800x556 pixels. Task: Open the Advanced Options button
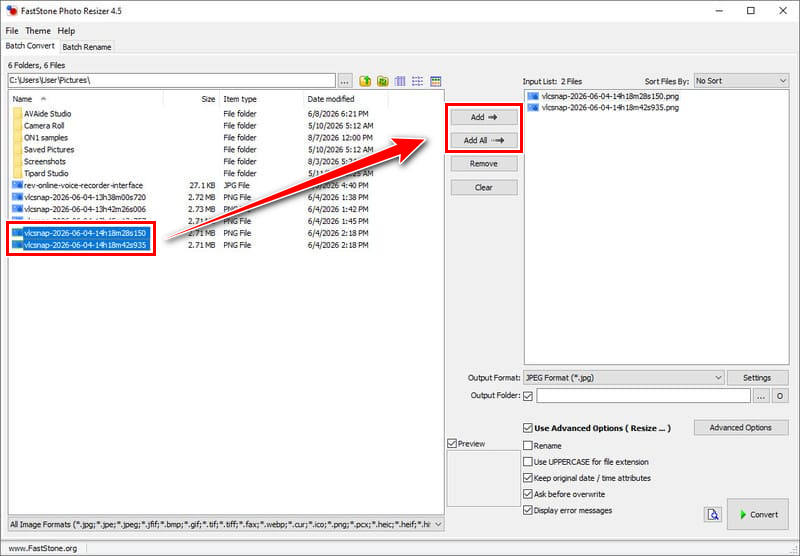coord(741,427)
